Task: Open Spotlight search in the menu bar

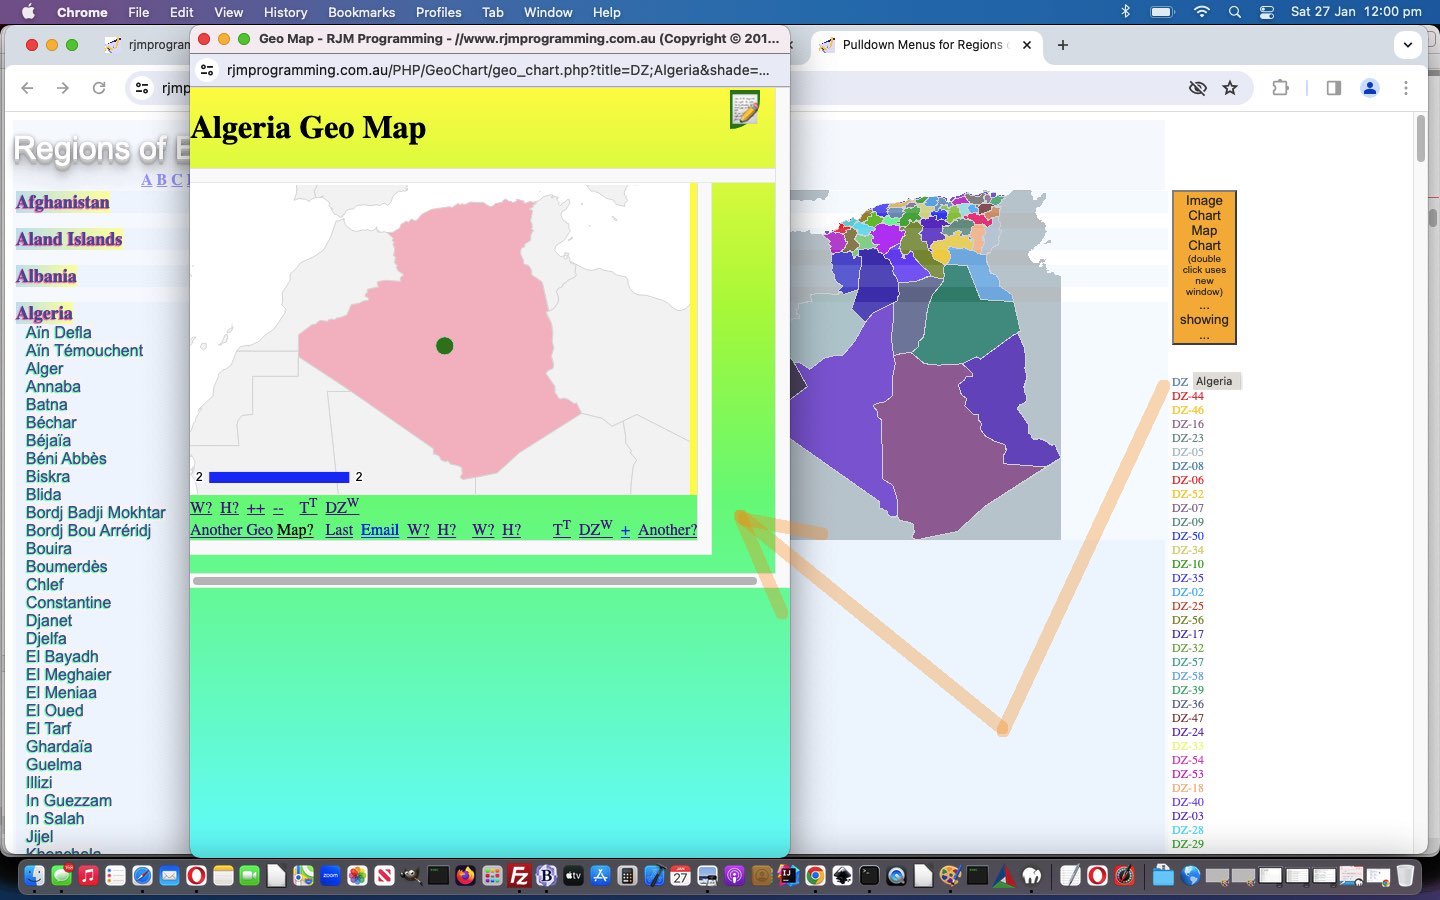Action: click(x=1235, y=12)
